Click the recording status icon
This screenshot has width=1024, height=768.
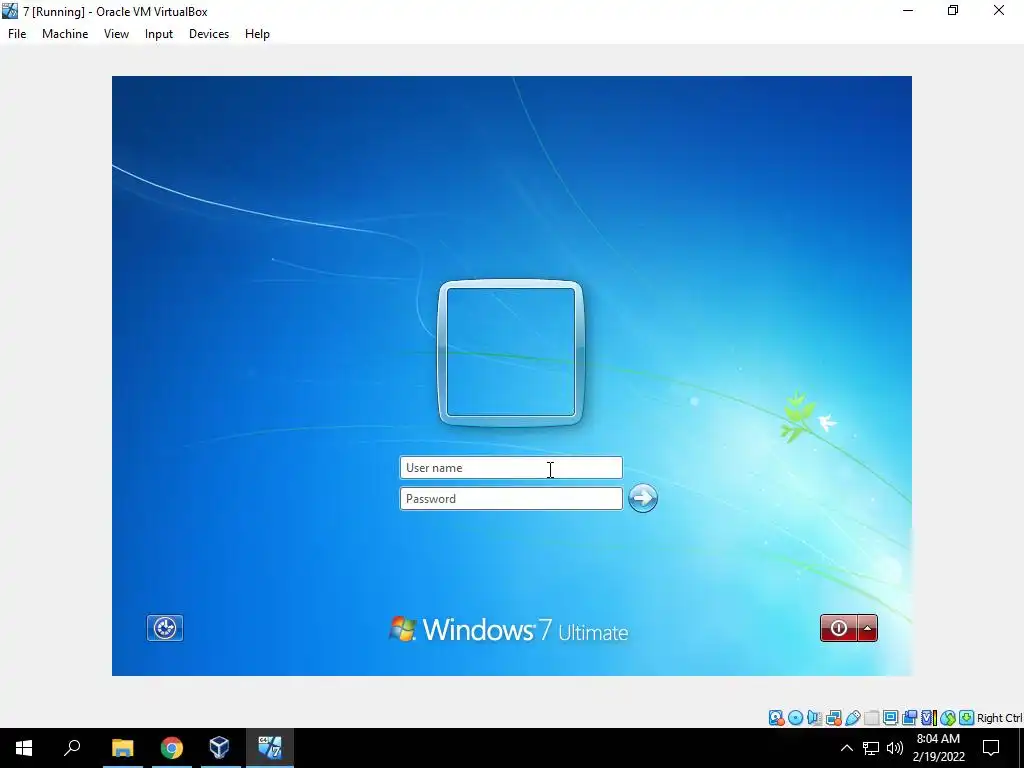point(909,718)
